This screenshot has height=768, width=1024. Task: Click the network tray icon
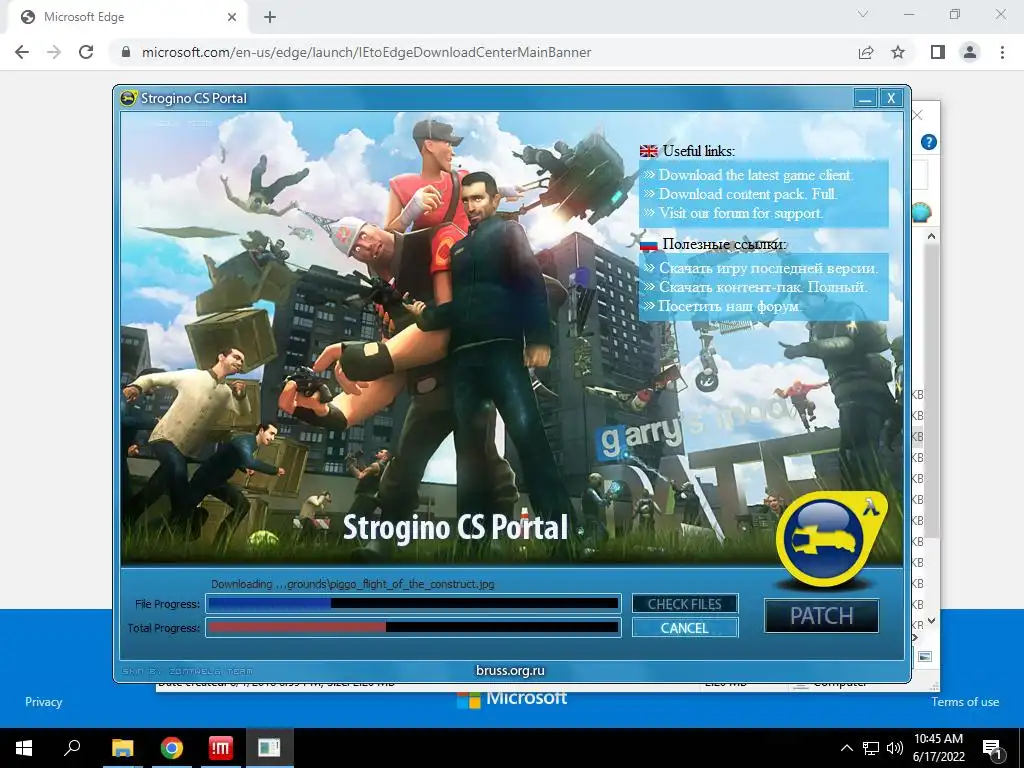coord(871,748)
